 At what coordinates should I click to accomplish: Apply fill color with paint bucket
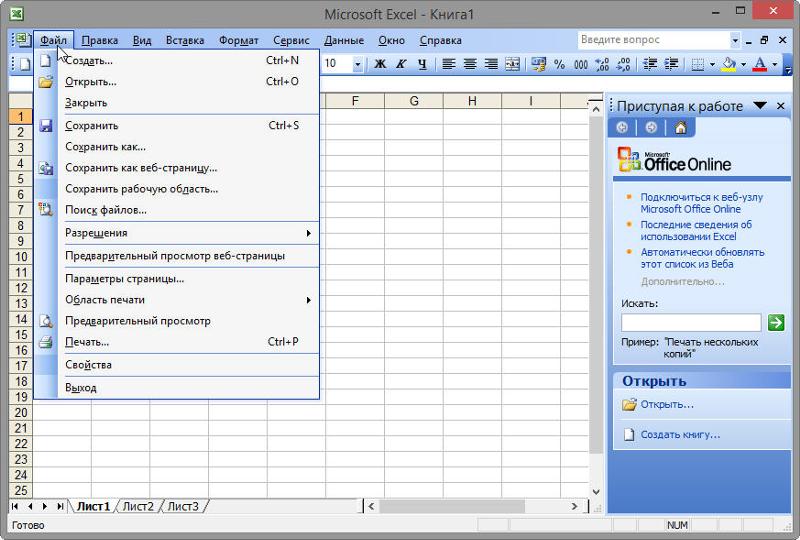tap(729, 64)
